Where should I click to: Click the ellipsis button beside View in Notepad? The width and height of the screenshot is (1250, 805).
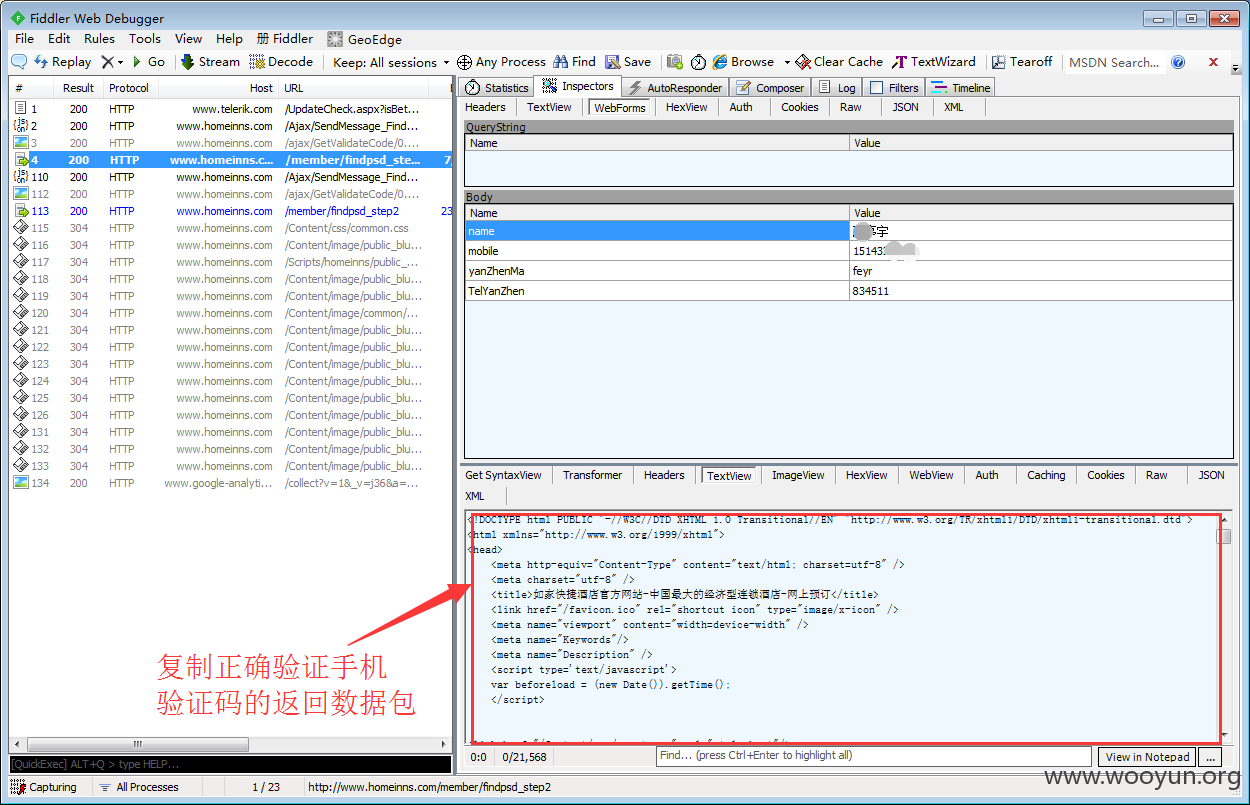pos(1210,757)
